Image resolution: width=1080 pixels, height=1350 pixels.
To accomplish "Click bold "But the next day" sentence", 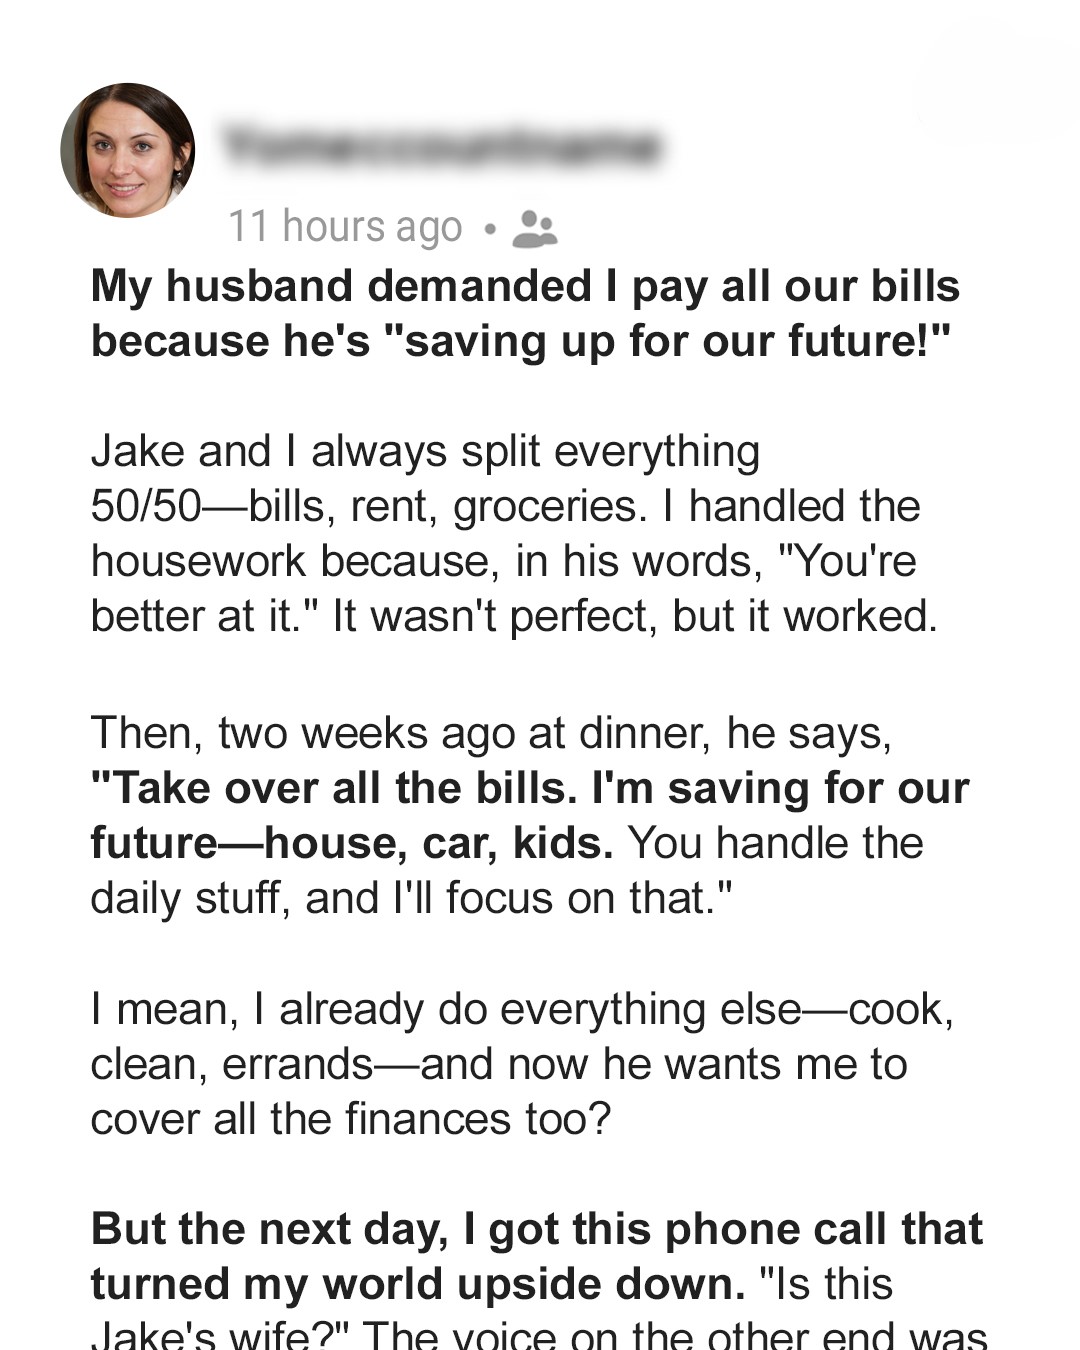I will [x=537, y=1229].
